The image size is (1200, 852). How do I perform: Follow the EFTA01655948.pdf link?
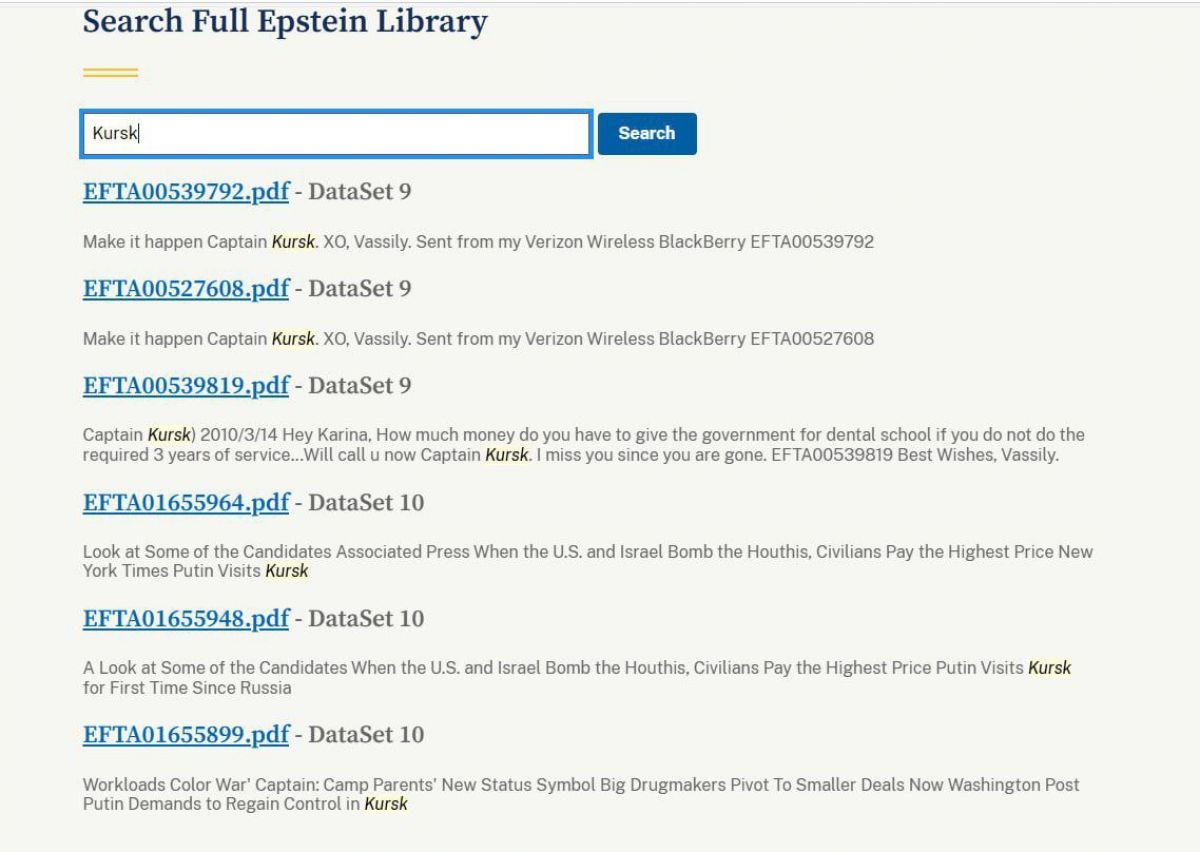click(186, 619)
